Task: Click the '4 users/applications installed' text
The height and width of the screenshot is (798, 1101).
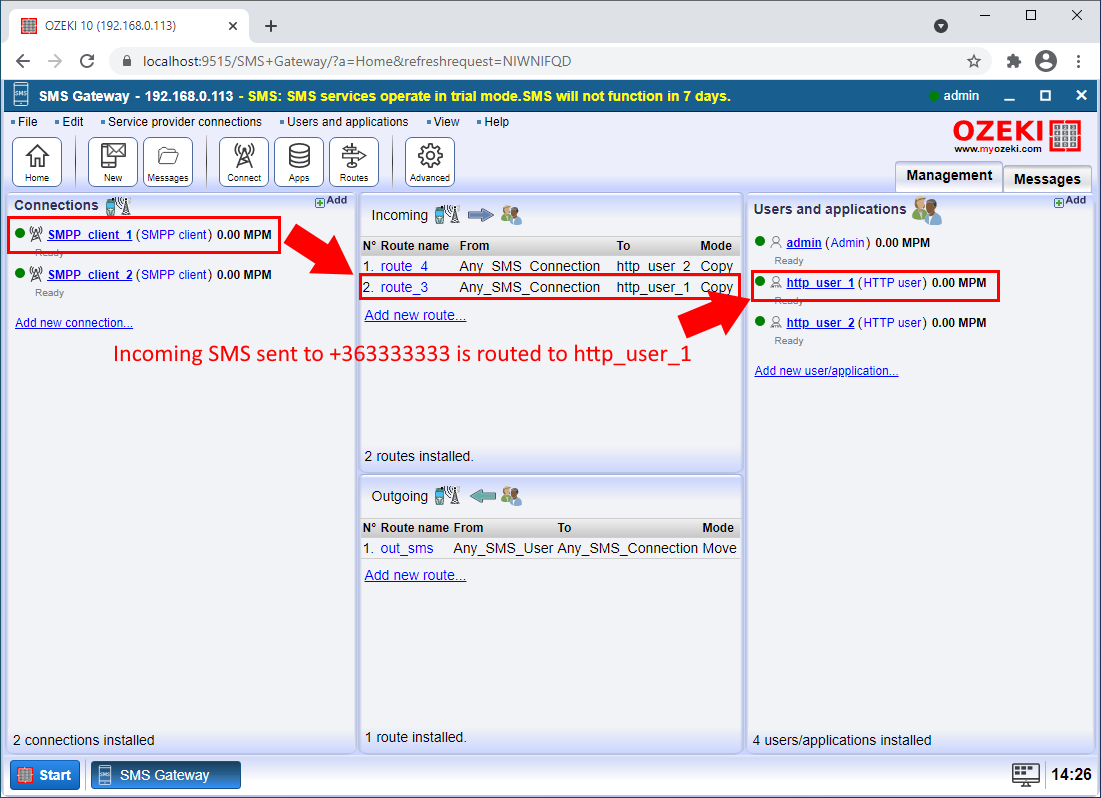Action: click(842, 740)
